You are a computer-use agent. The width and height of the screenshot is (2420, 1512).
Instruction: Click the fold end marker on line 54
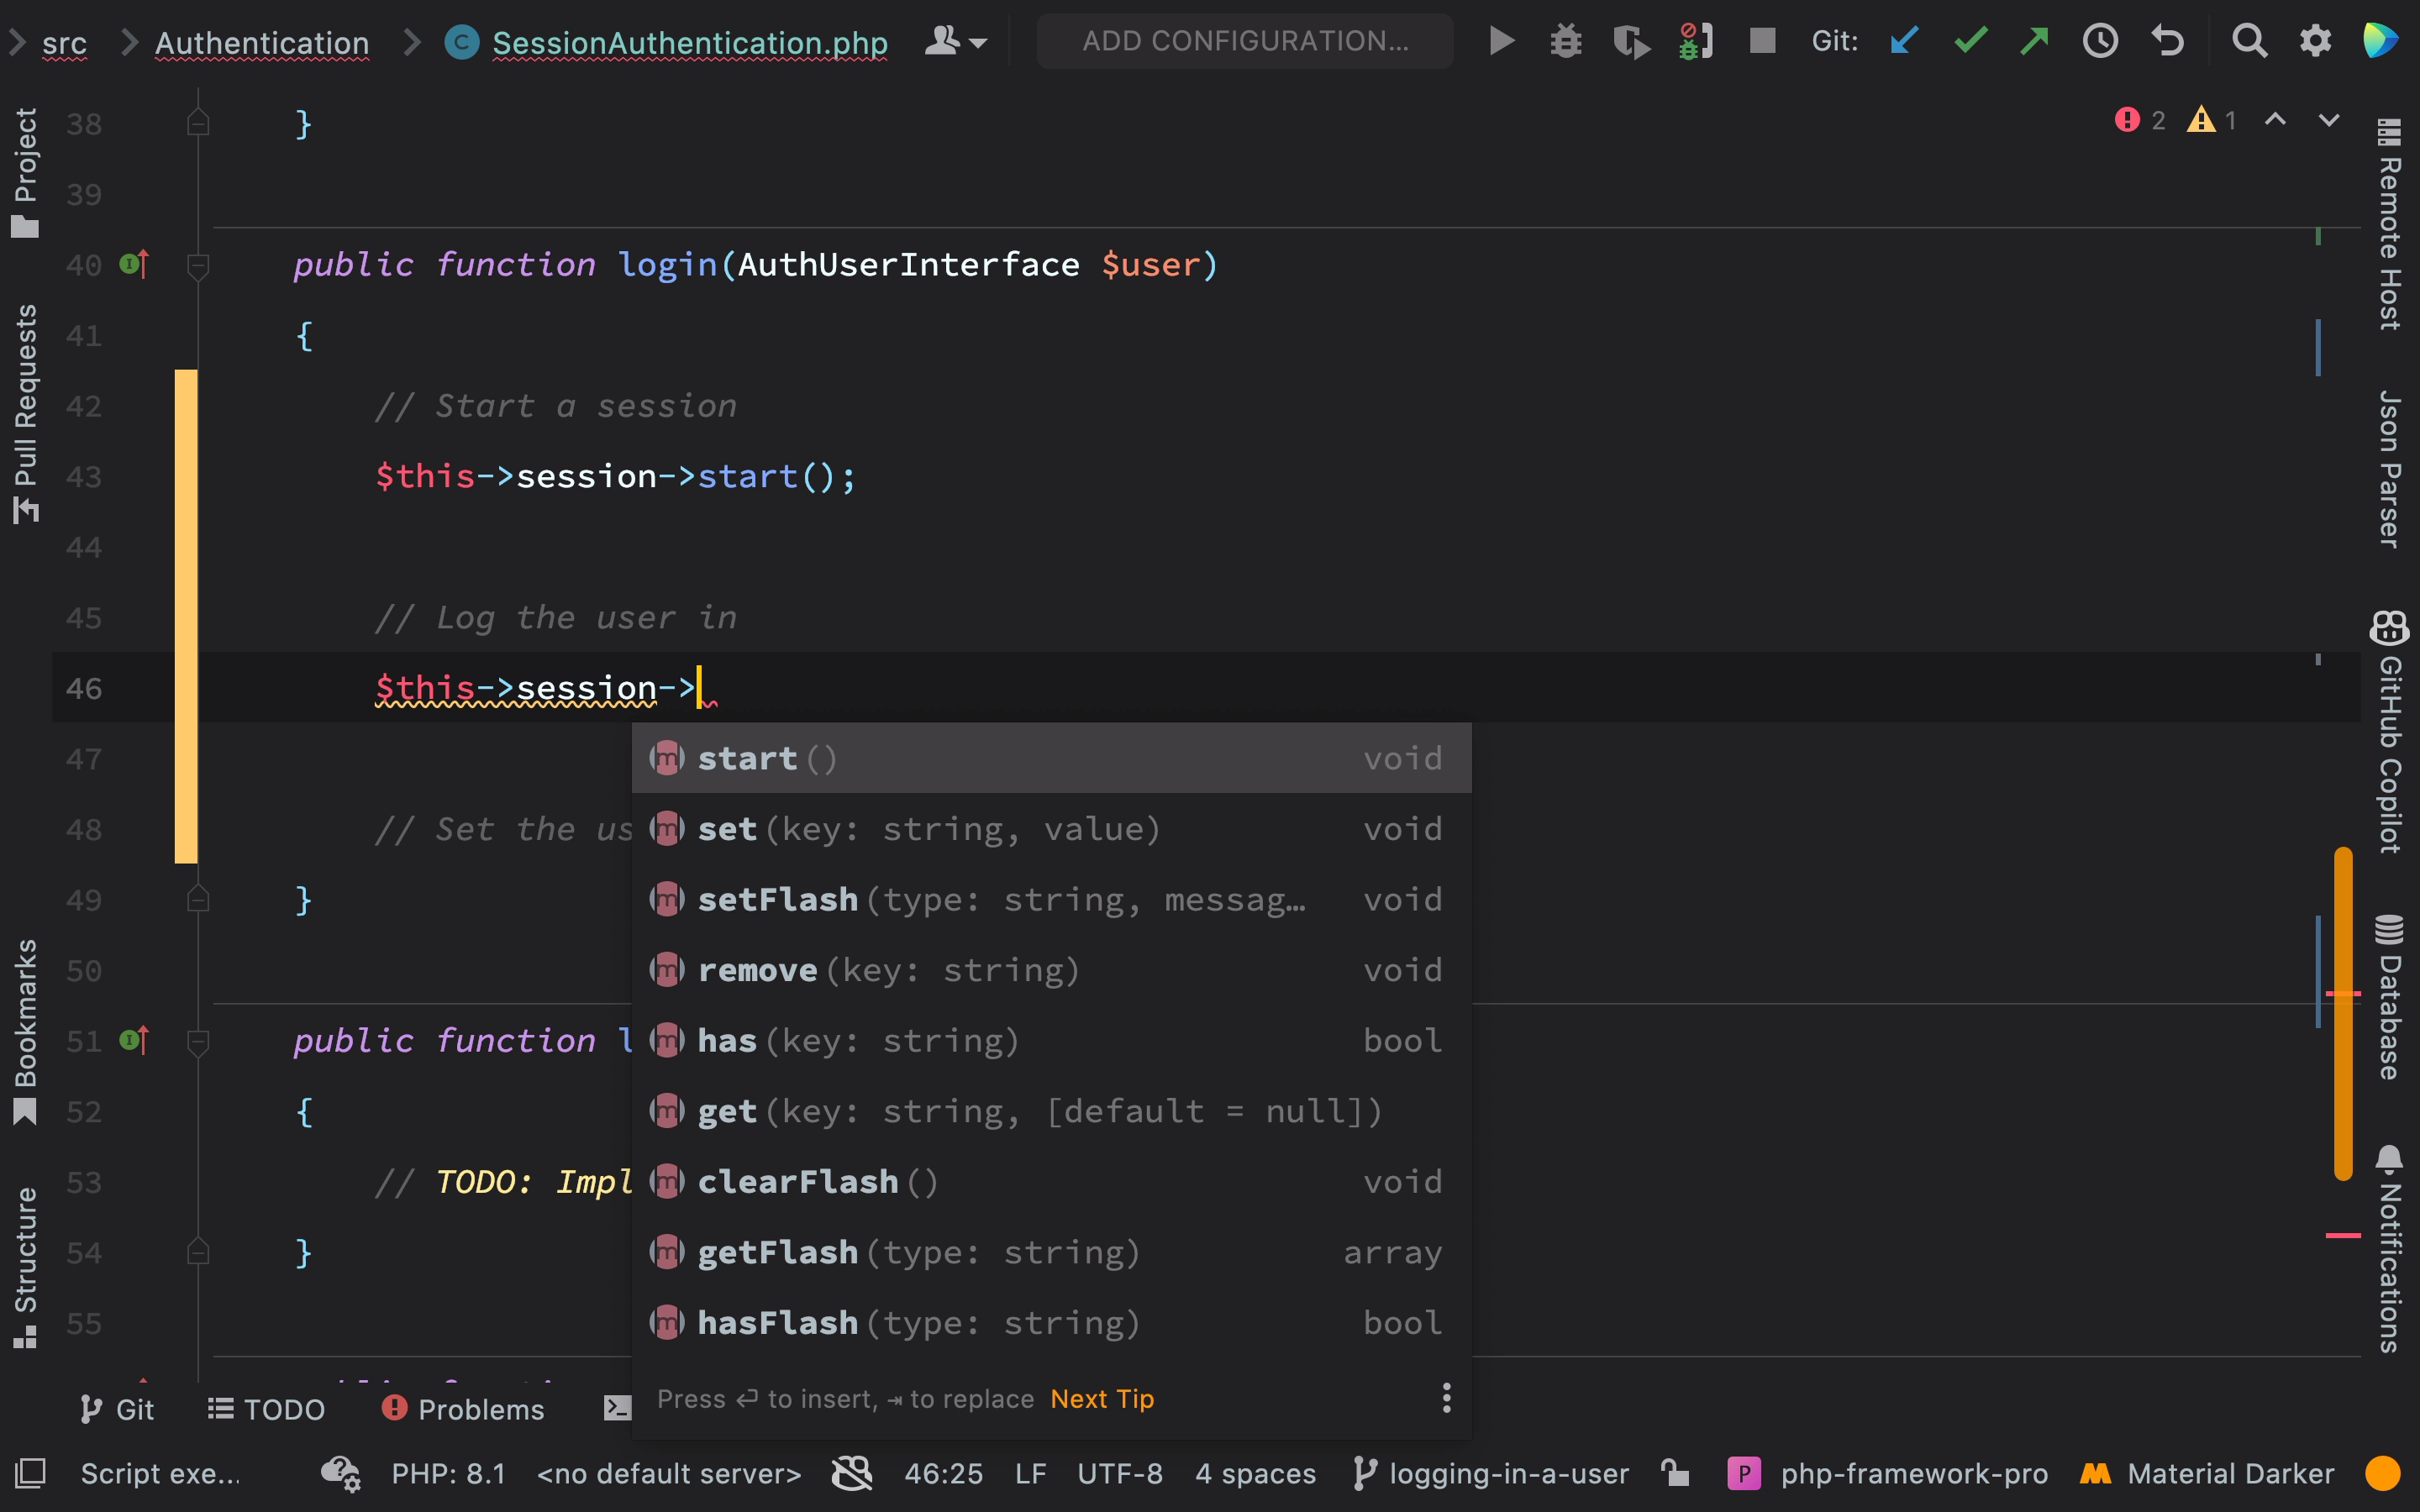[198, 1252]
